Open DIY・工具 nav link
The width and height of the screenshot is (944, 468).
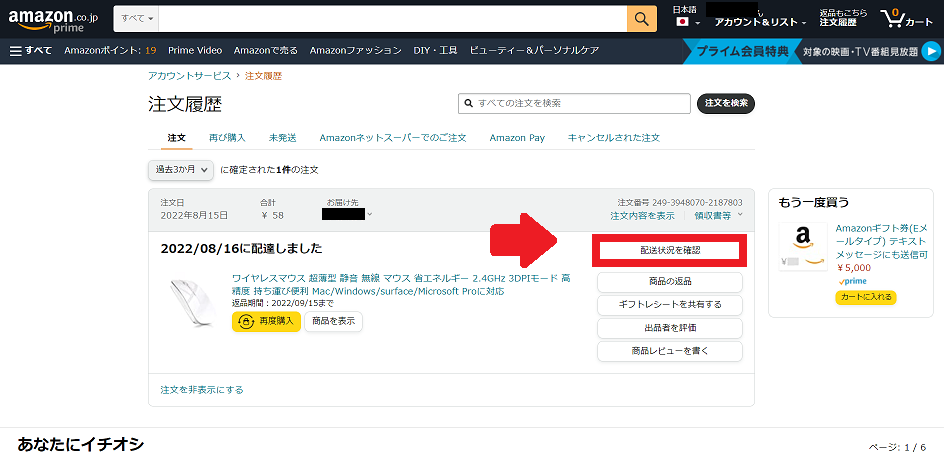[x=435, y=51]
